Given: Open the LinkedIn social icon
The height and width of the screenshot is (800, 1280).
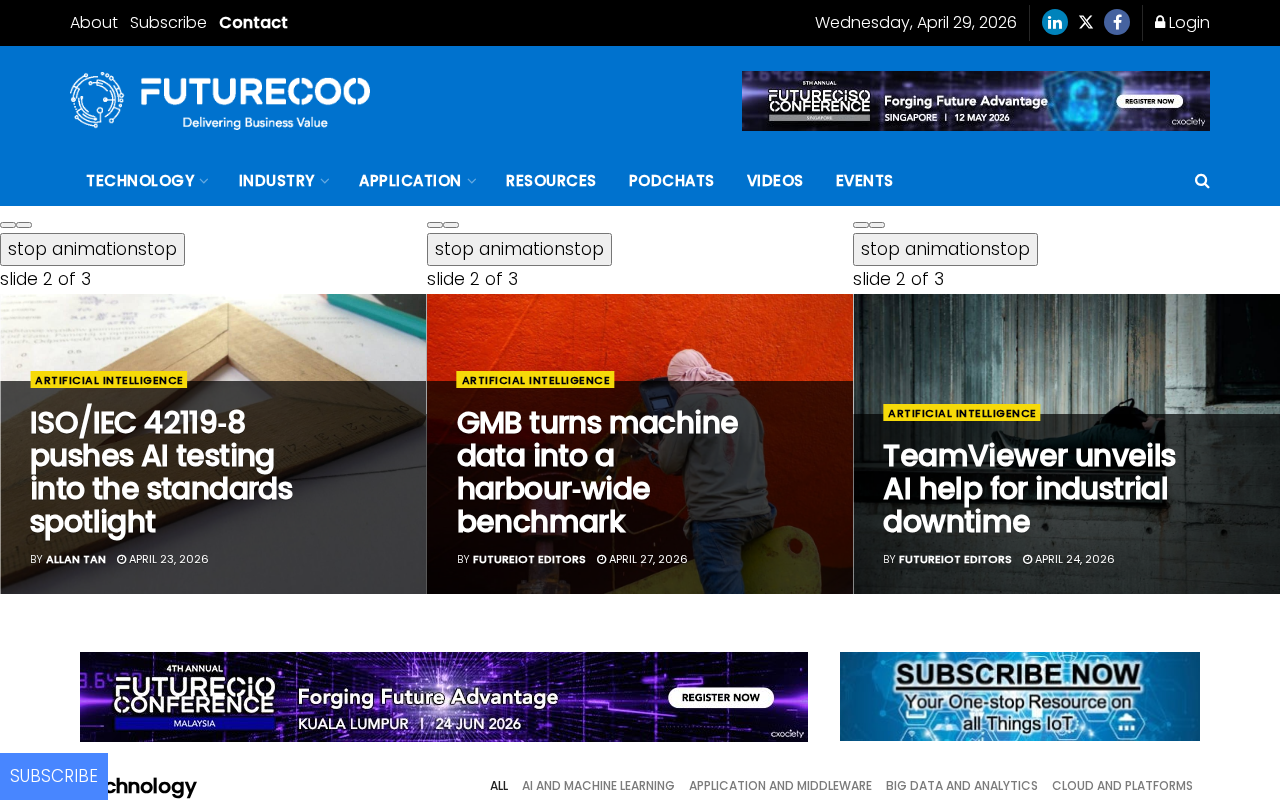Looking at the screenshot, I should [x=1054, y=22].
